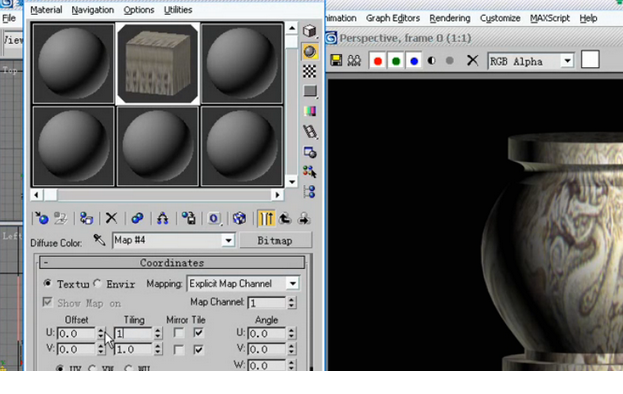Open the Utilities menu

[178, 10]
